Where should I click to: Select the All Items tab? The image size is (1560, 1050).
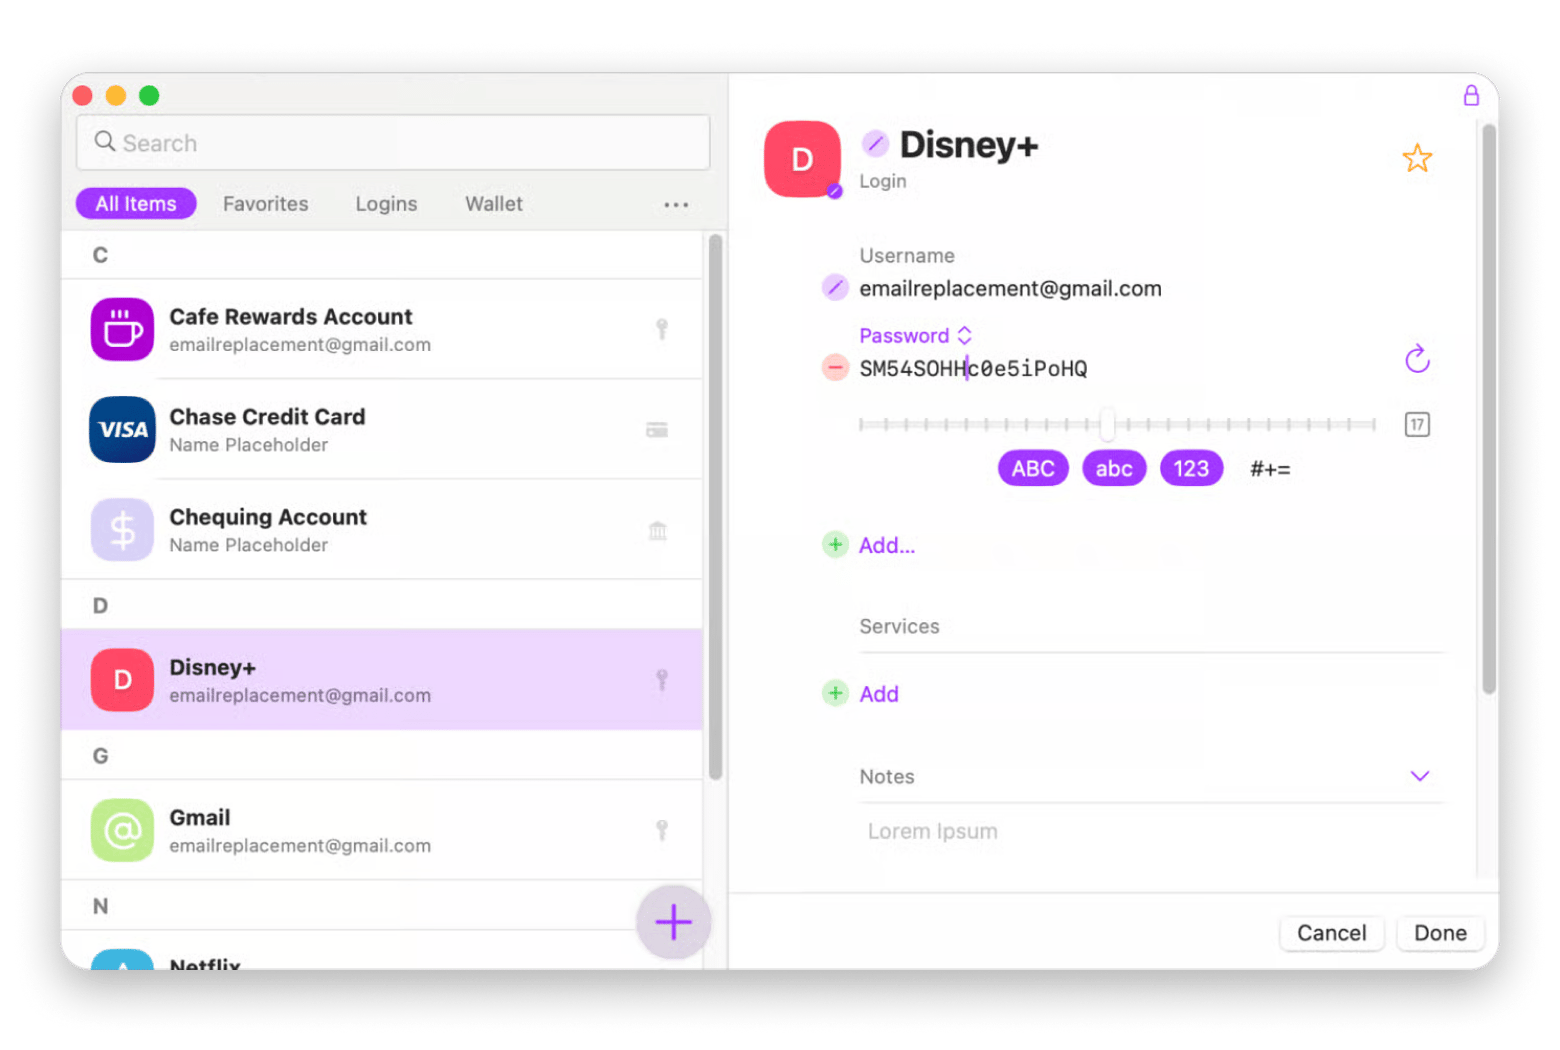pyautogui.click(x=136, y=204)
